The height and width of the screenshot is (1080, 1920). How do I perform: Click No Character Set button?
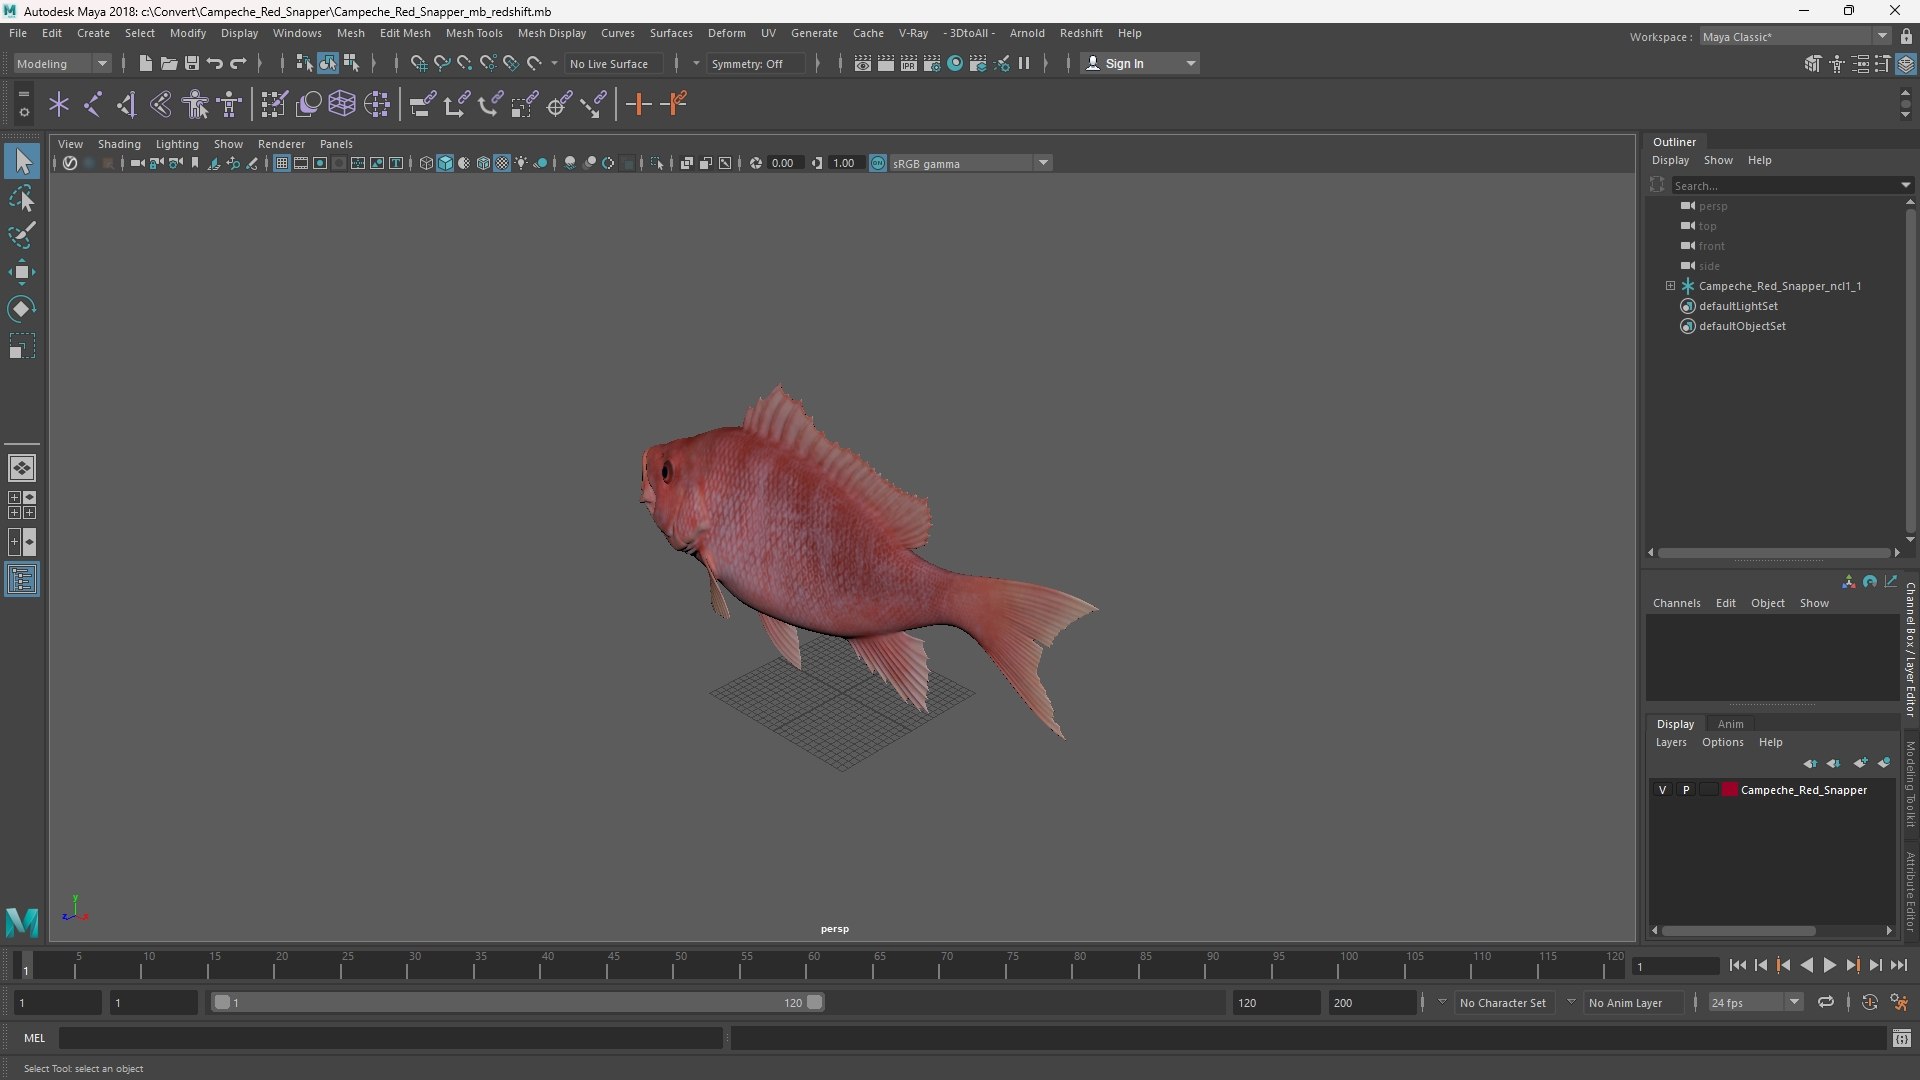tap(1502, 1002)
